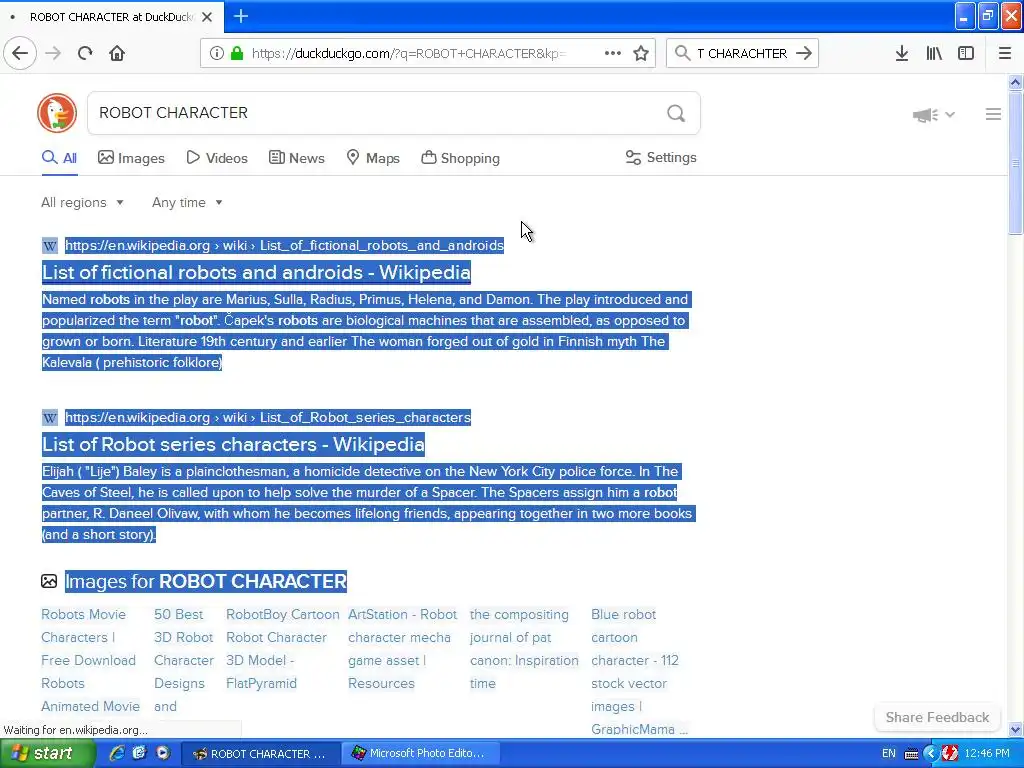Click the List_of_fictional_robots_and_androids URL
Screen dimensions: 1024x768
pyautogui.click(x=284, y=246)
